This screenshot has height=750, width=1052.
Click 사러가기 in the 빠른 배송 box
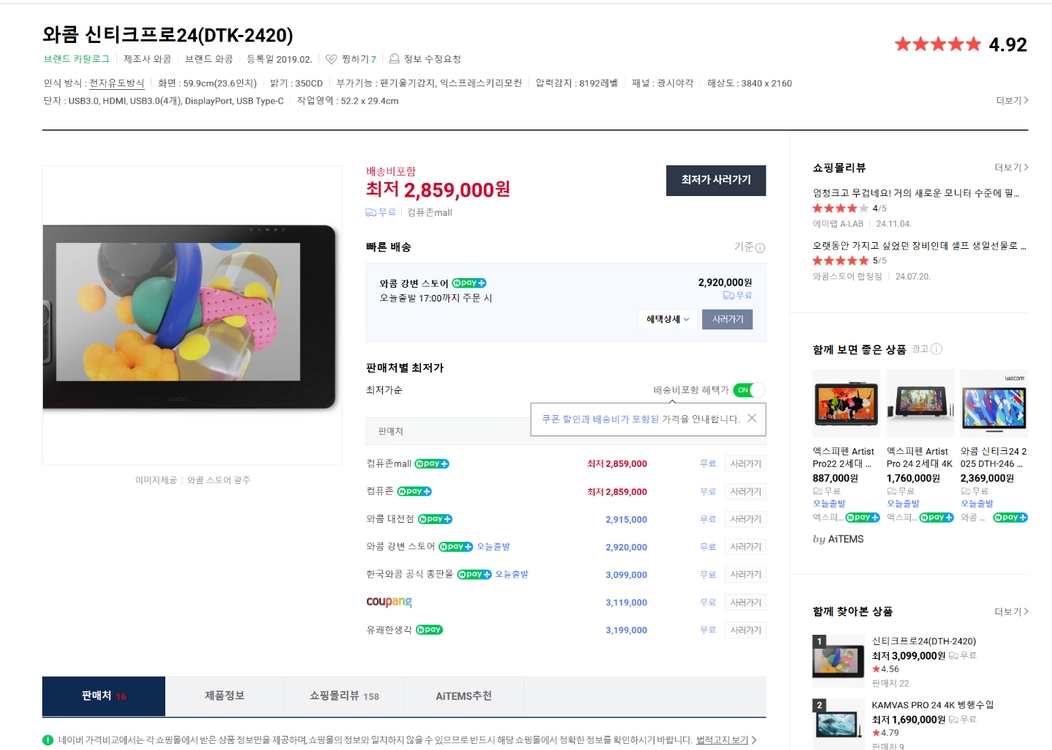click(x=727, y=319)
